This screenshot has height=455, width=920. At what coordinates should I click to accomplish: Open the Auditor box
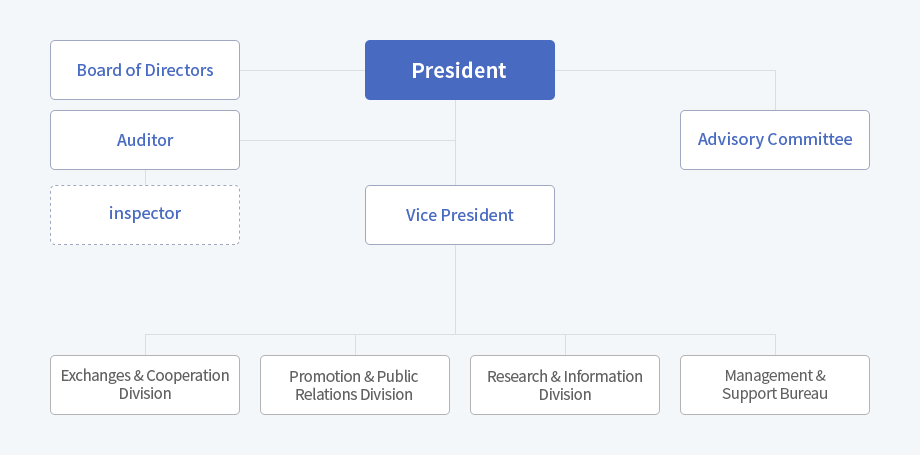(145, 140)
